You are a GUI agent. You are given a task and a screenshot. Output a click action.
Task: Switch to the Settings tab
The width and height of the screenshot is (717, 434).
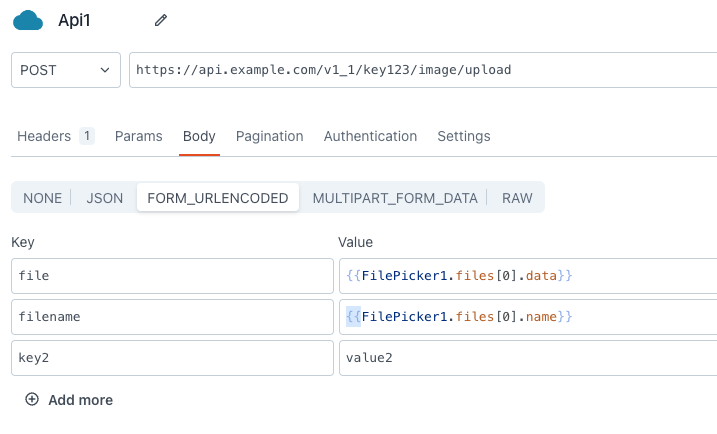tap(464, 136)
